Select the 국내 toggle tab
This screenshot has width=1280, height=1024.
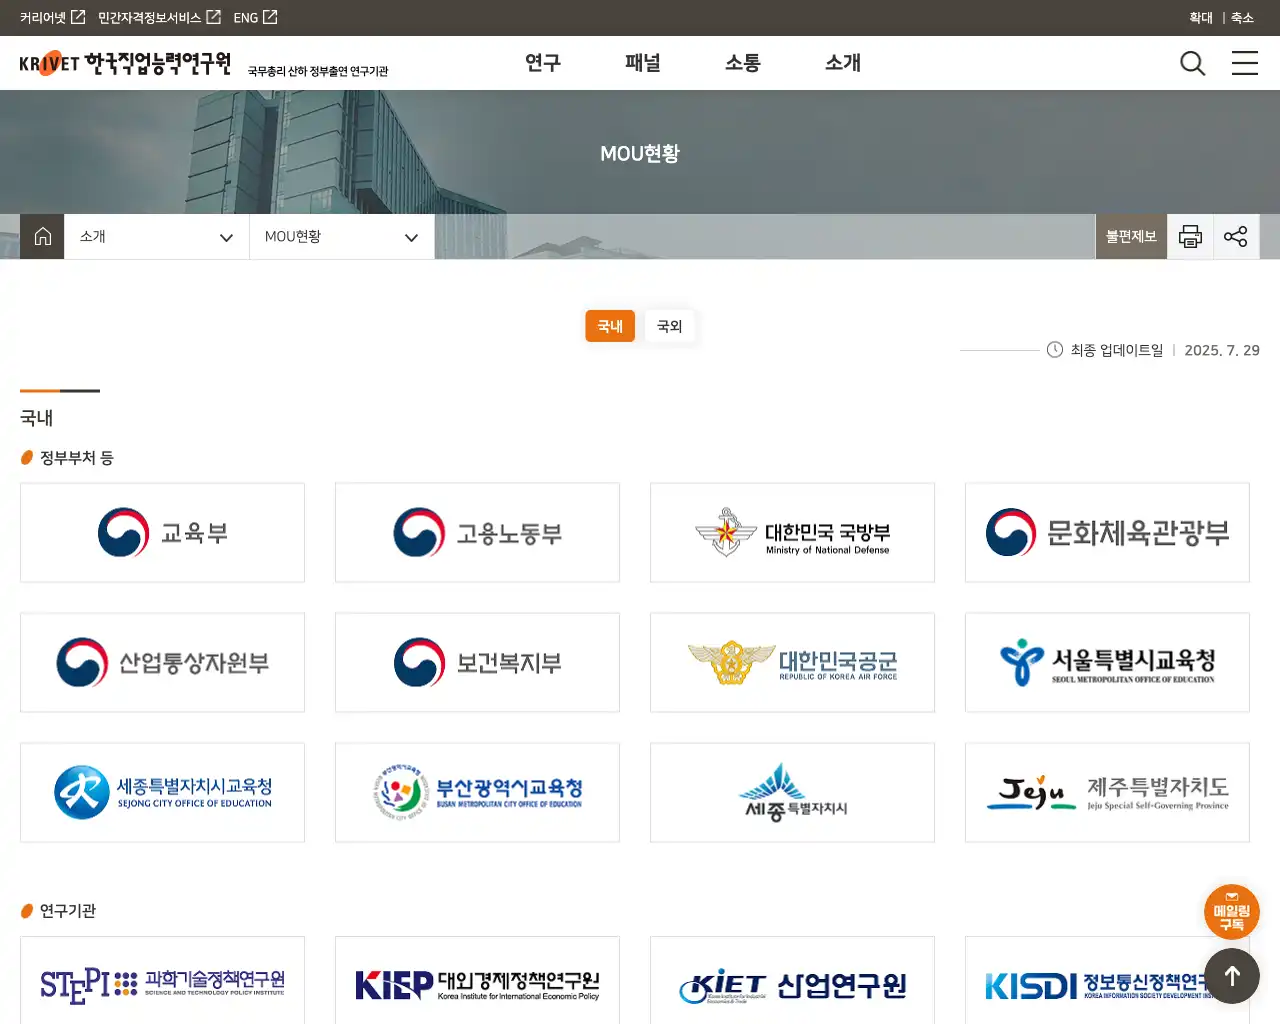(x=610, y=326)
